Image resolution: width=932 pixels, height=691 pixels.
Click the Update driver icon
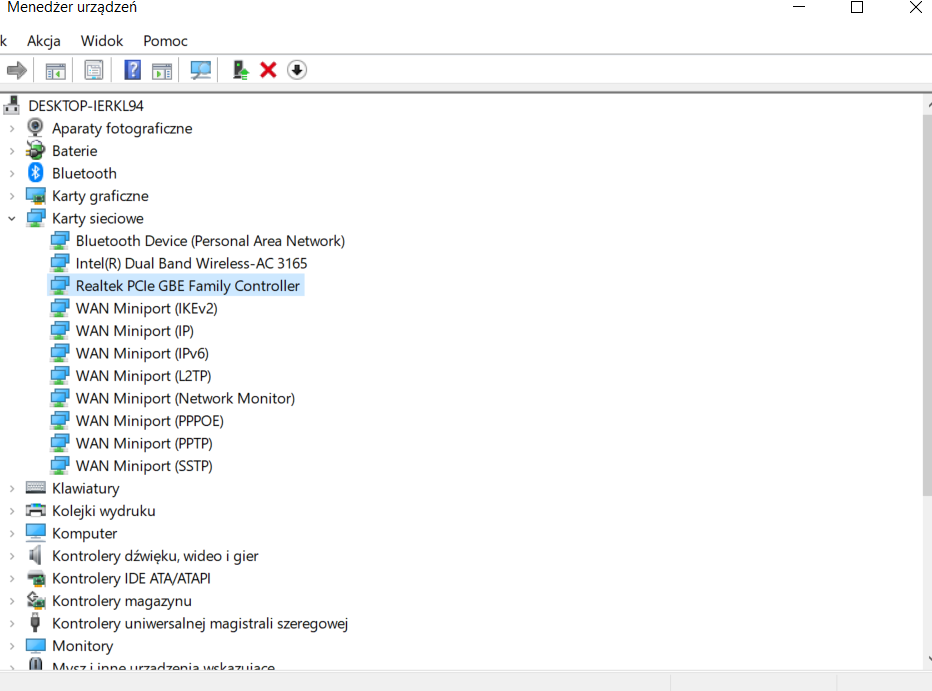click(239, 70)
